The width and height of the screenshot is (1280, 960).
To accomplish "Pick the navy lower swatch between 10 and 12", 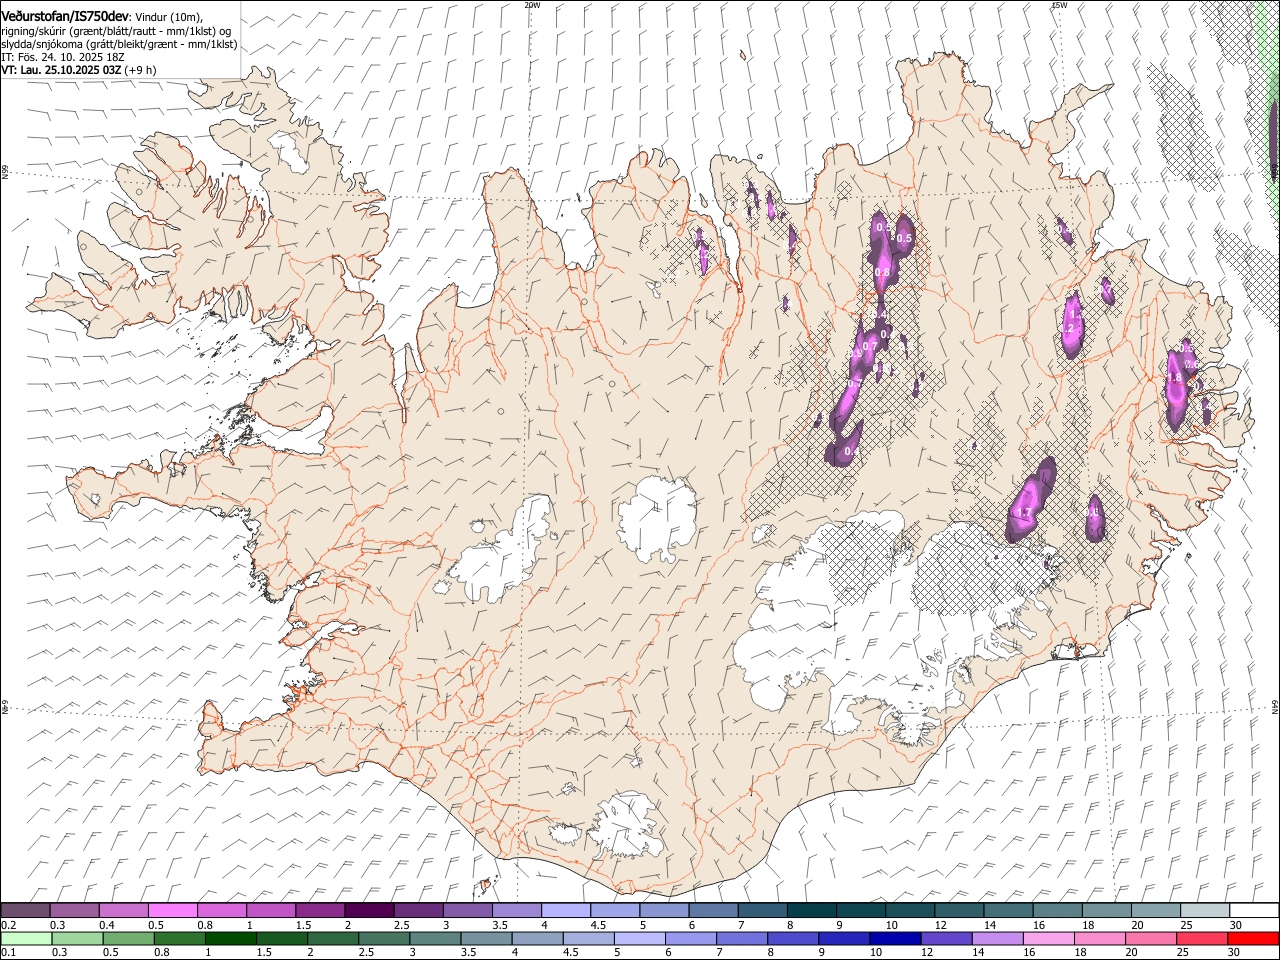I will (x=894, y=939).
